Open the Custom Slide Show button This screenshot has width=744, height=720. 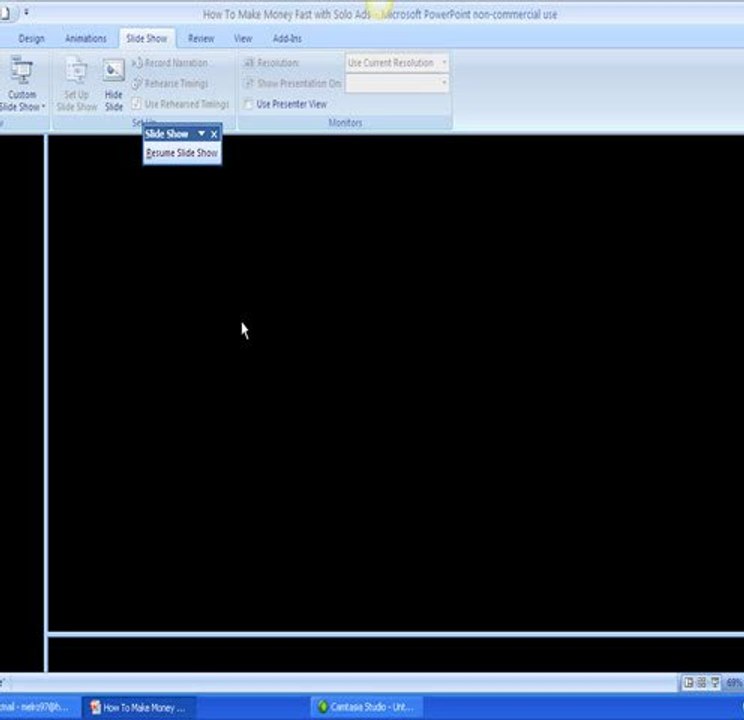(x=22, y=84)
